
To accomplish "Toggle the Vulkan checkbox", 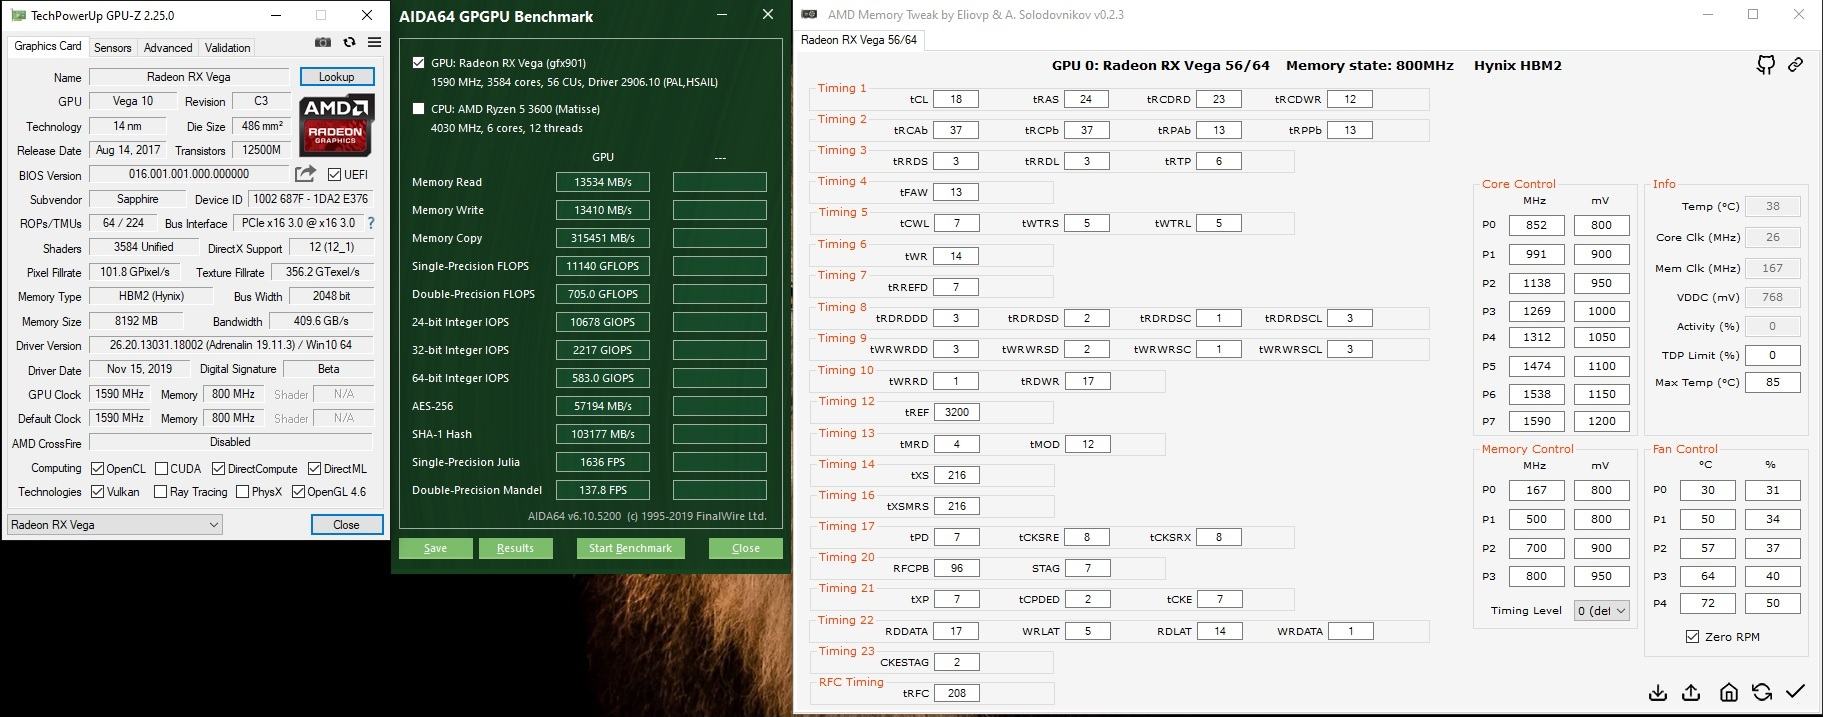I will 97,492.
